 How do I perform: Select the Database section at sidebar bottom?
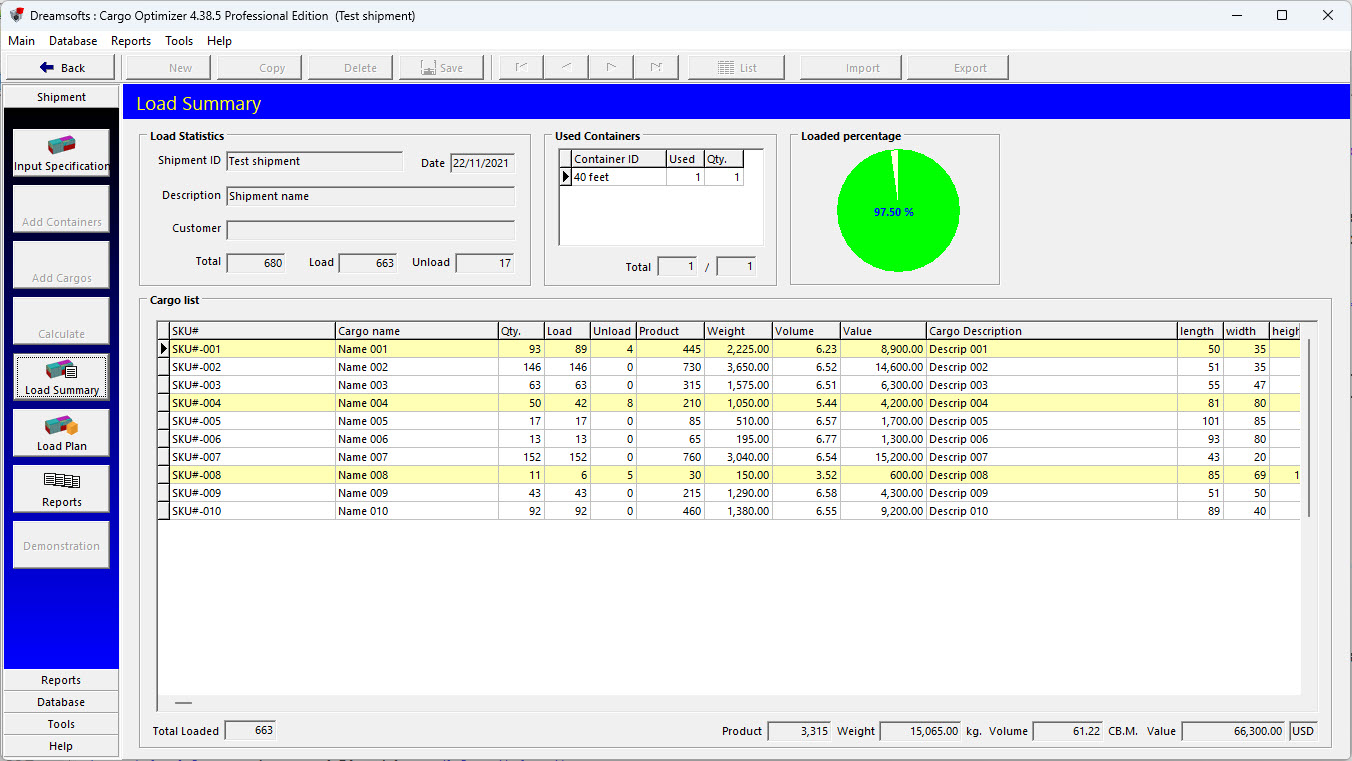[61, 702]
